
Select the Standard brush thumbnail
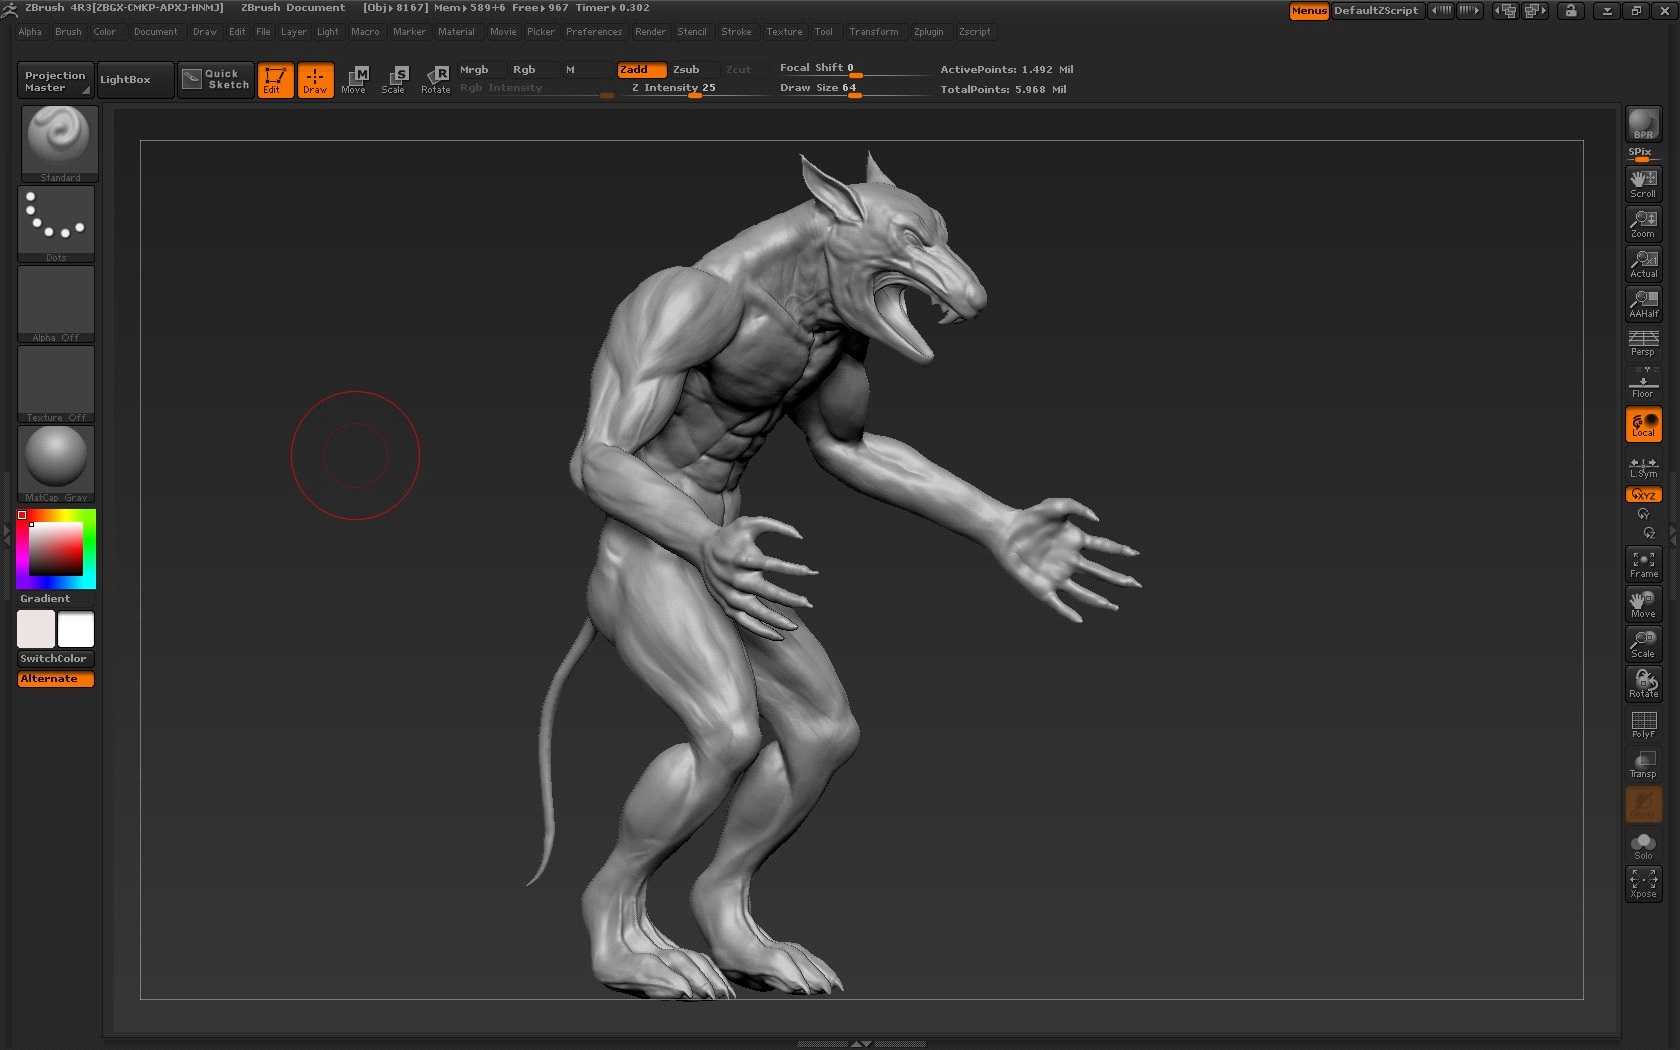tap(56, 140)
